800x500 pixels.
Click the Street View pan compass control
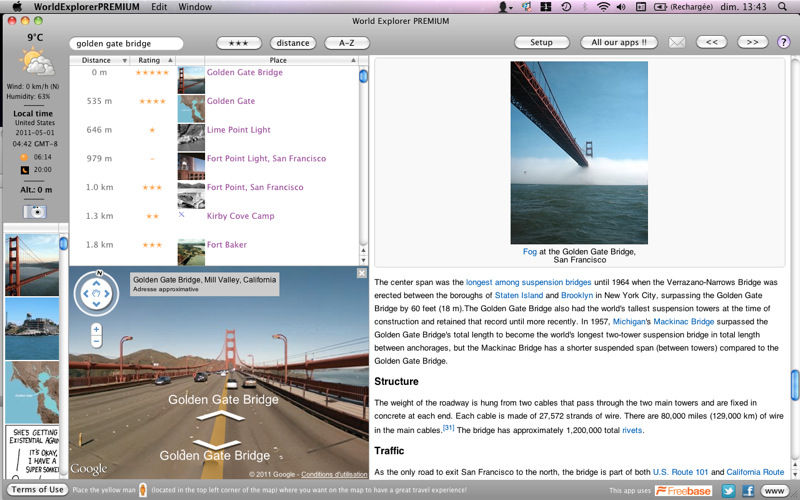(x=96, y=293)
